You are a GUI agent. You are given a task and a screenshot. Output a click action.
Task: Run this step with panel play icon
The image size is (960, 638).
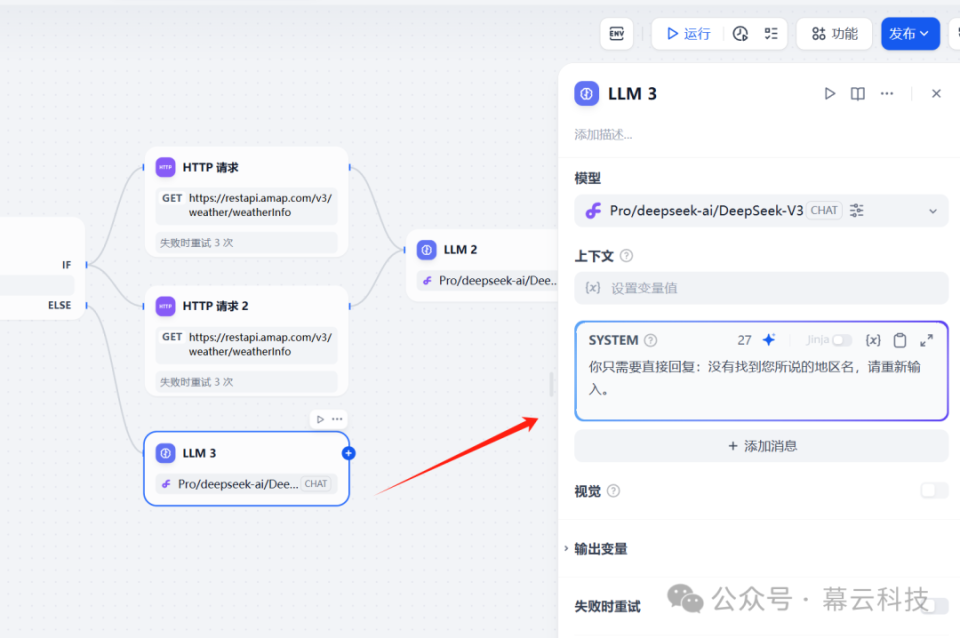click(830, 94)
